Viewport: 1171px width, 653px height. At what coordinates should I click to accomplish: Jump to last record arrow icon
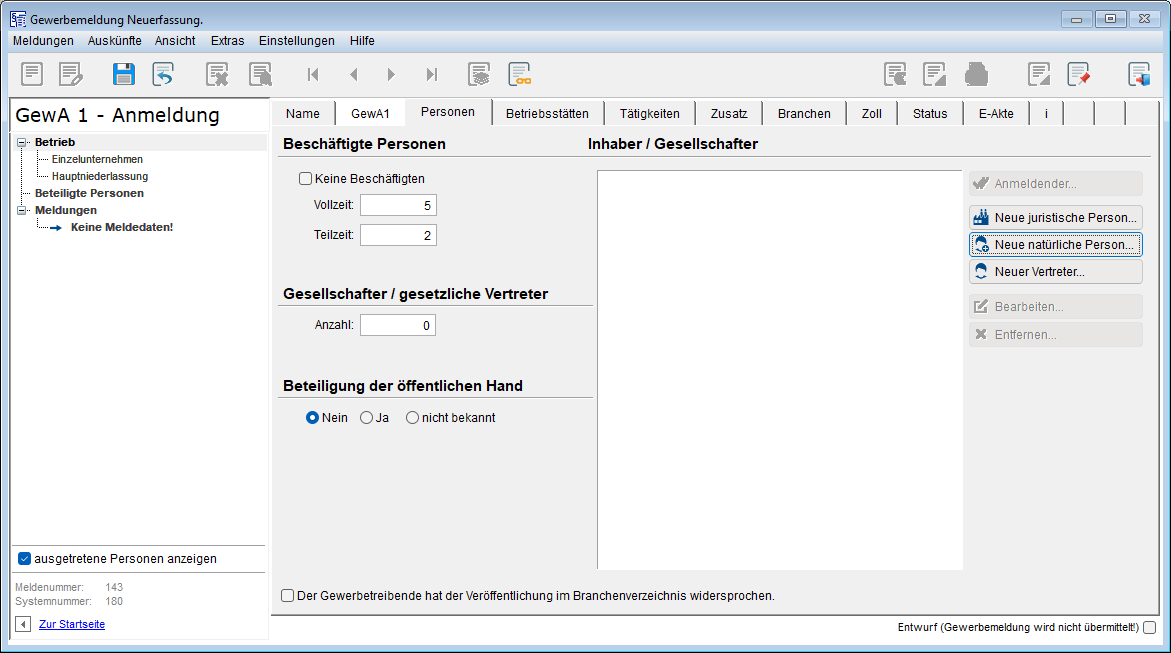click(432, 74)
